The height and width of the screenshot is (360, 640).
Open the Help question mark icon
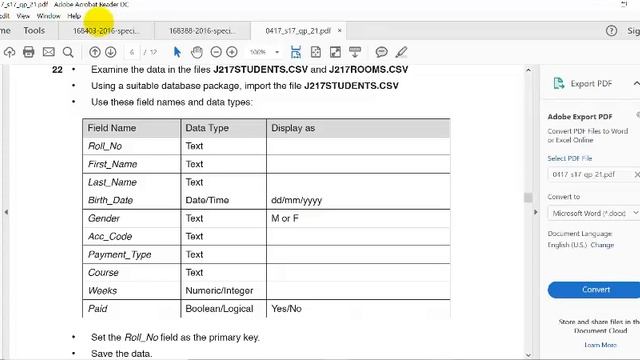pyautogui.click(x=611, y=31)
